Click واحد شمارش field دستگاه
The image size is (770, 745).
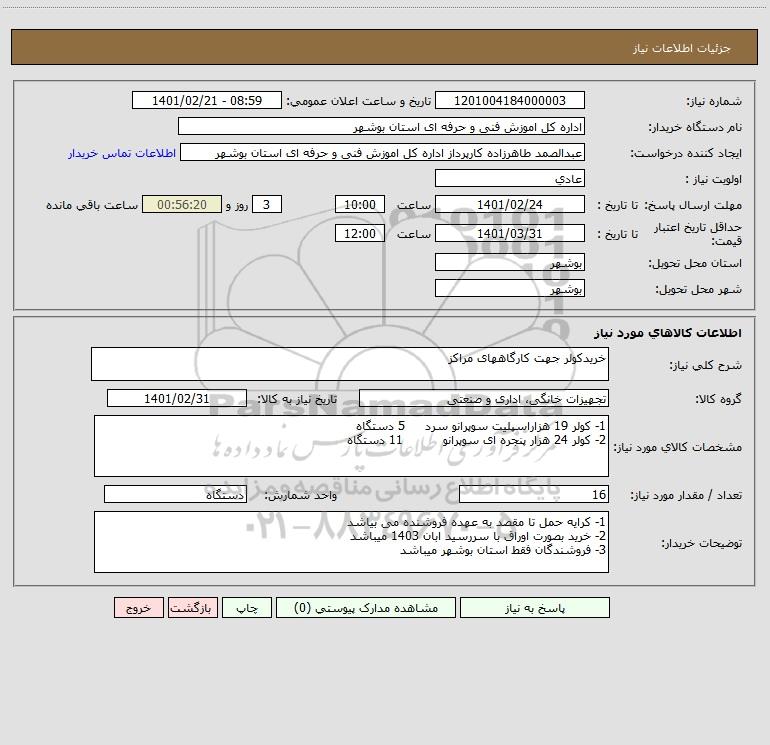pyautogui.click(x=175, y=495)
